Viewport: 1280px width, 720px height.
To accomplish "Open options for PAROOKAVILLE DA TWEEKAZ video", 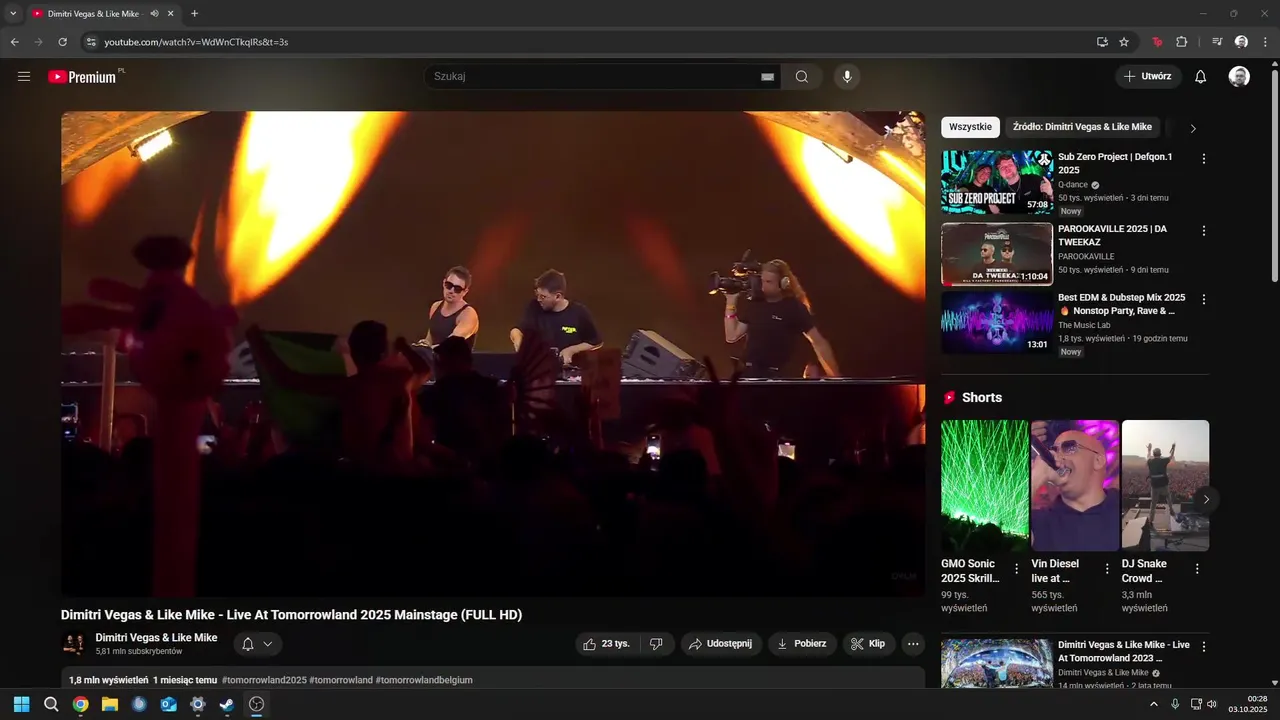I will pyautogui.click(x=1203, y=231).
